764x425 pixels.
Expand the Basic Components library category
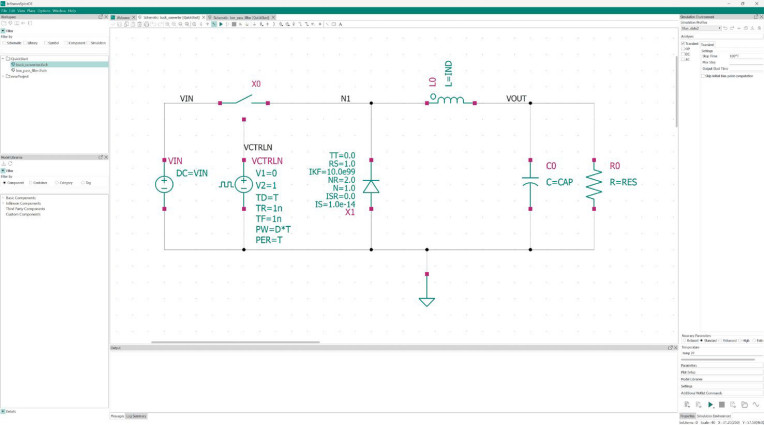(3, 198)
